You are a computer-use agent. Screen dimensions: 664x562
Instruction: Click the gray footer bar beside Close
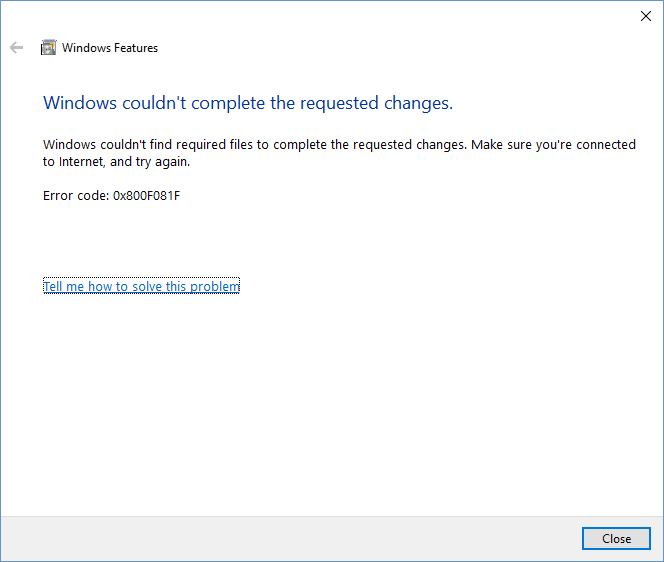pos(290,538)
